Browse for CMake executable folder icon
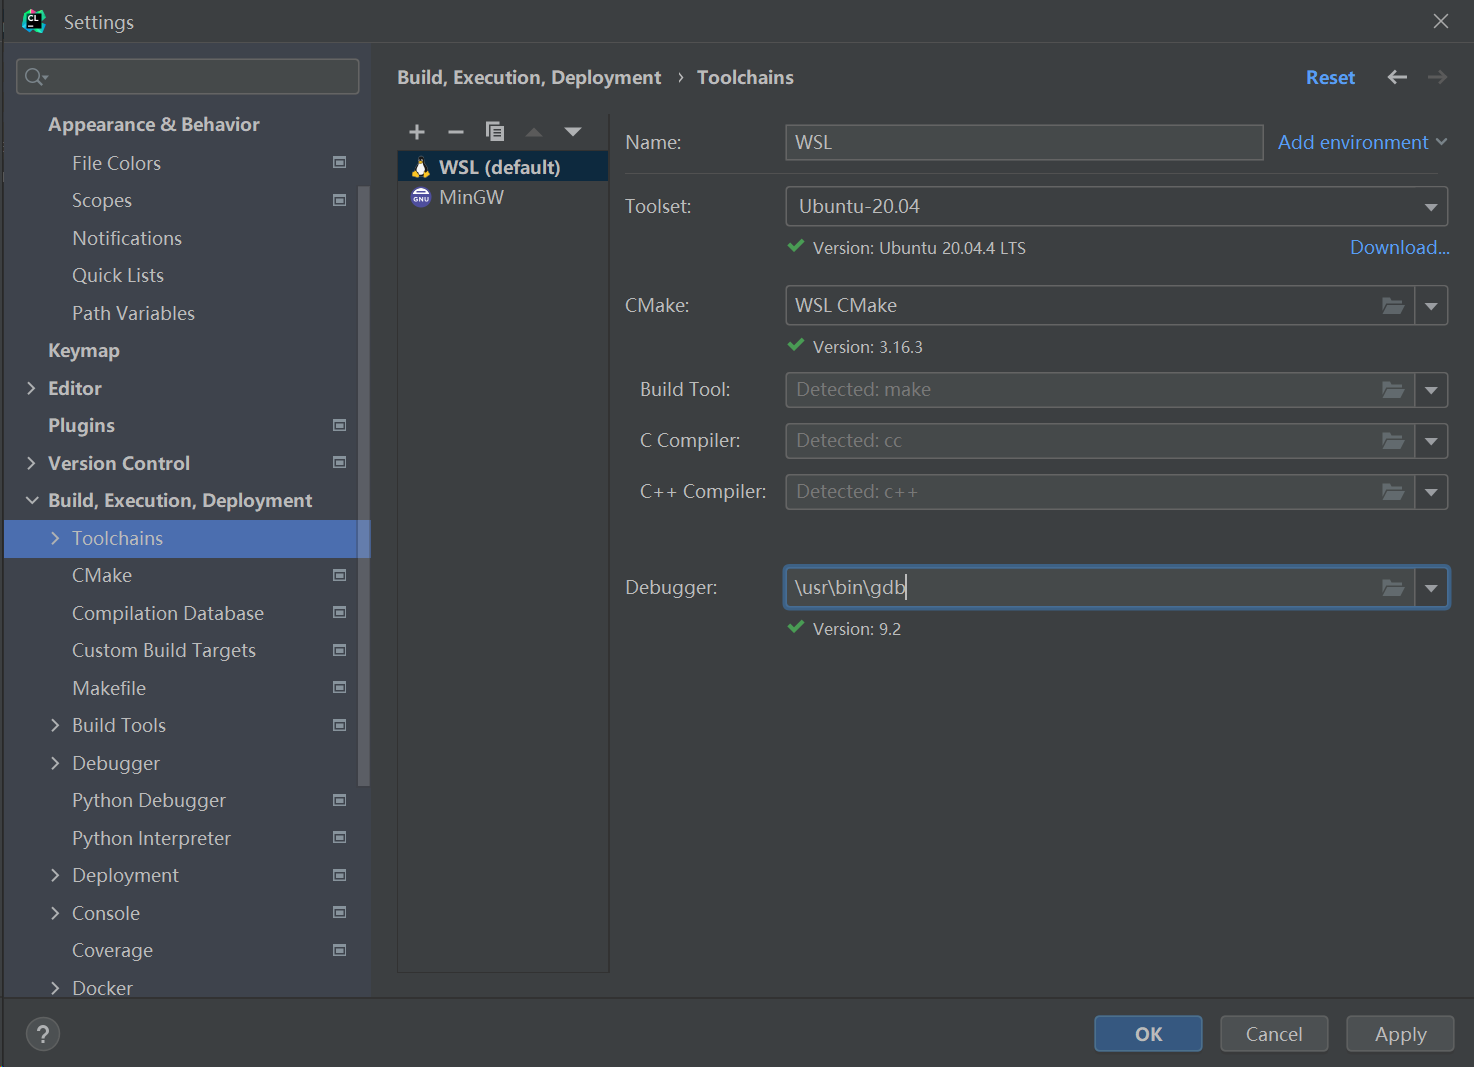 coord(1393,306)
